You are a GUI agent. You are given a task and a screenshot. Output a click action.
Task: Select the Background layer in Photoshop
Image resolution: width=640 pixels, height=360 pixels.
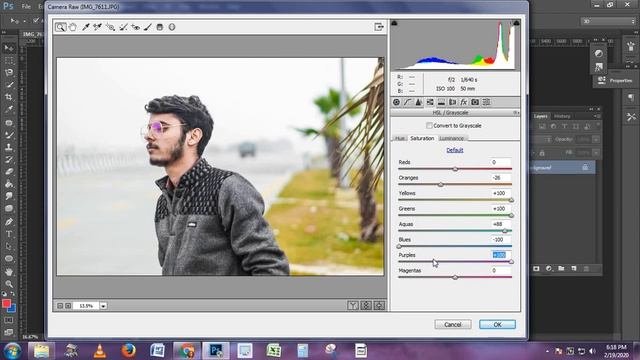pyautogui.click(x=562, y=167)
